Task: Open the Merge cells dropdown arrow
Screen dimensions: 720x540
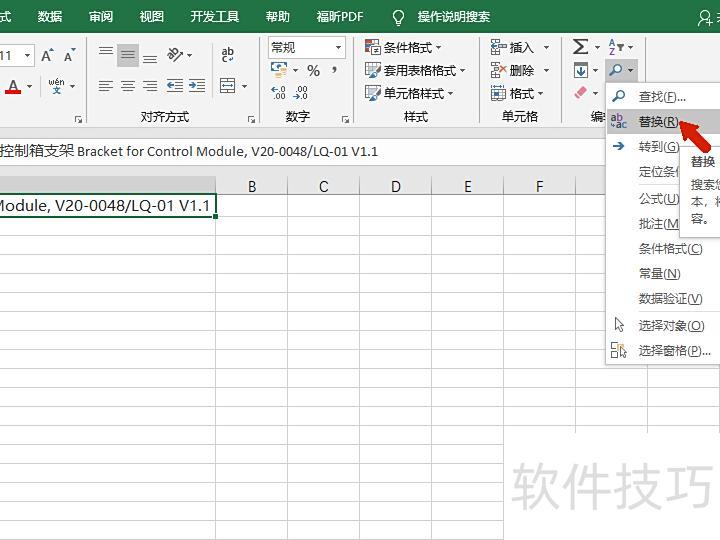Action: 244,86
